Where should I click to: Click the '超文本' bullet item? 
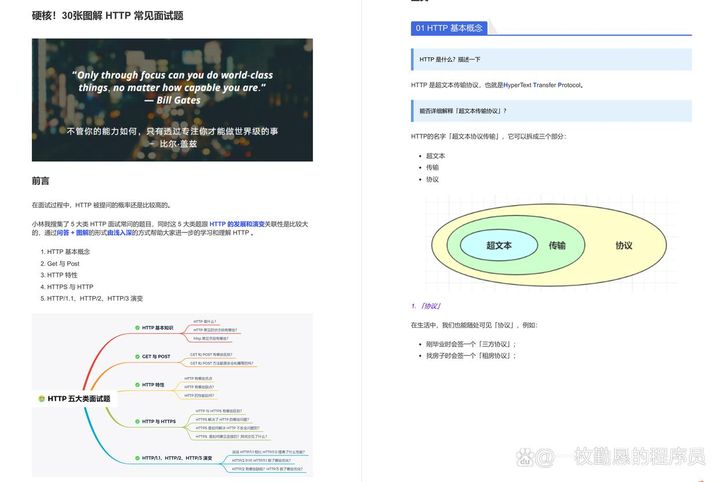(435, 156)
